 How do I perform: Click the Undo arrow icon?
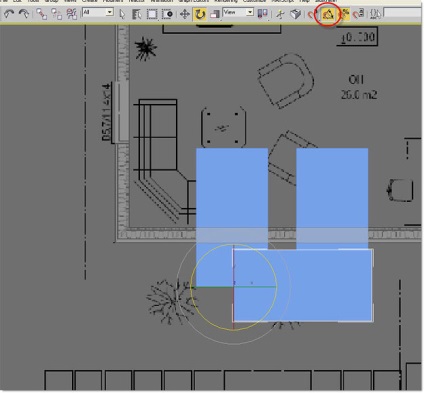[x=9, y=14]
